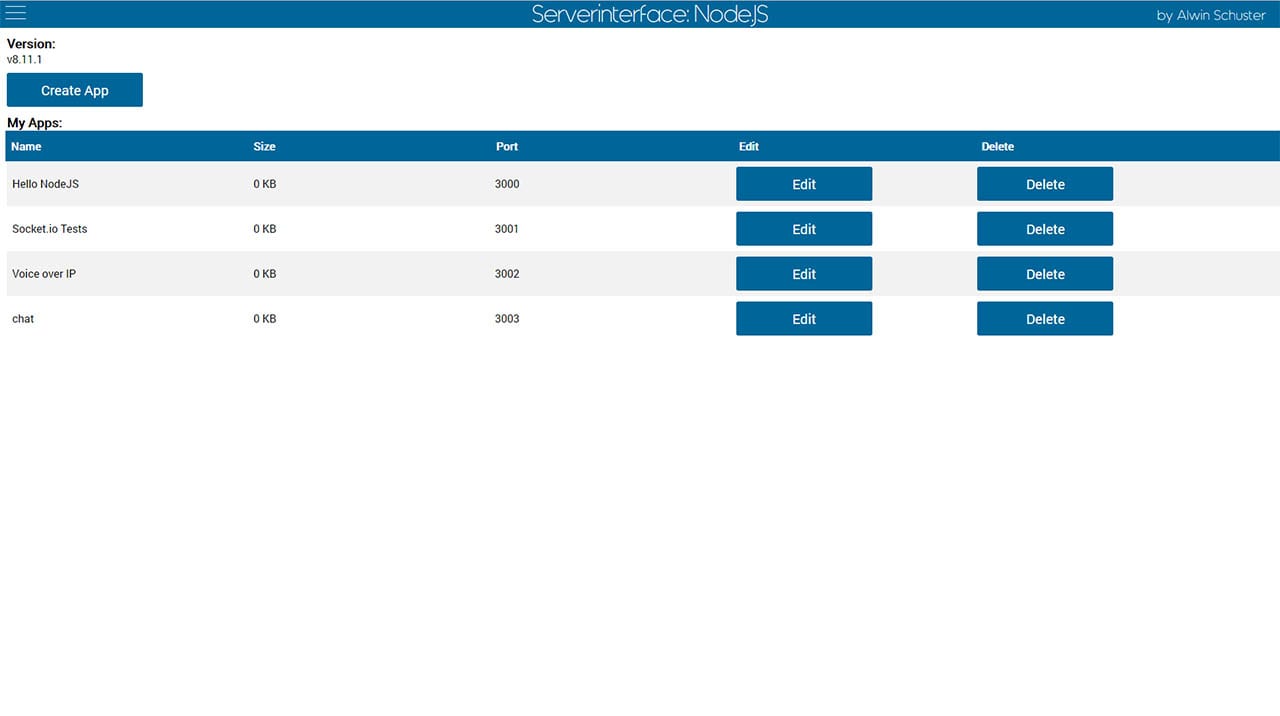Click the Port column header
Viewport: 1280px width, 716px height.
(507, 146)
